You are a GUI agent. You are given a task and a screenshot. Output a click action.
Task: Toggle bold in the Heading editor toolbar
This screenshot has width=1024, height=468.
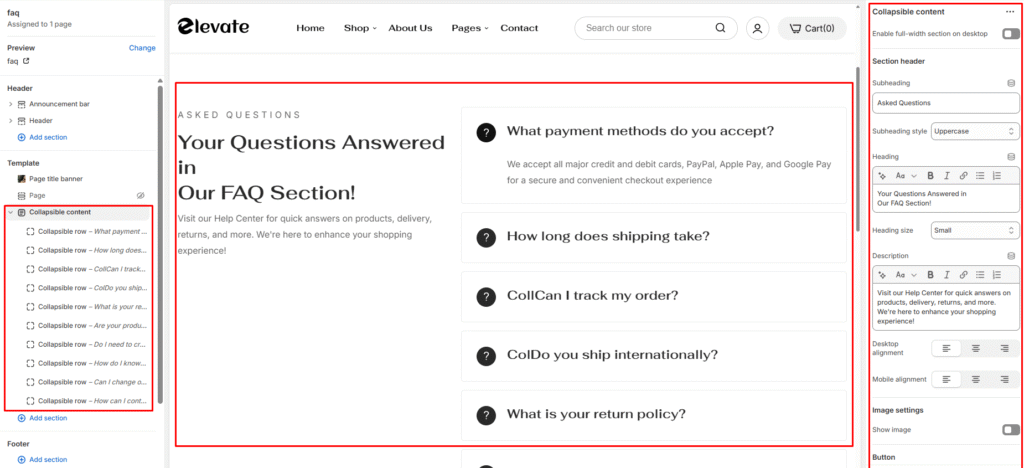click(x=930, y=176)
